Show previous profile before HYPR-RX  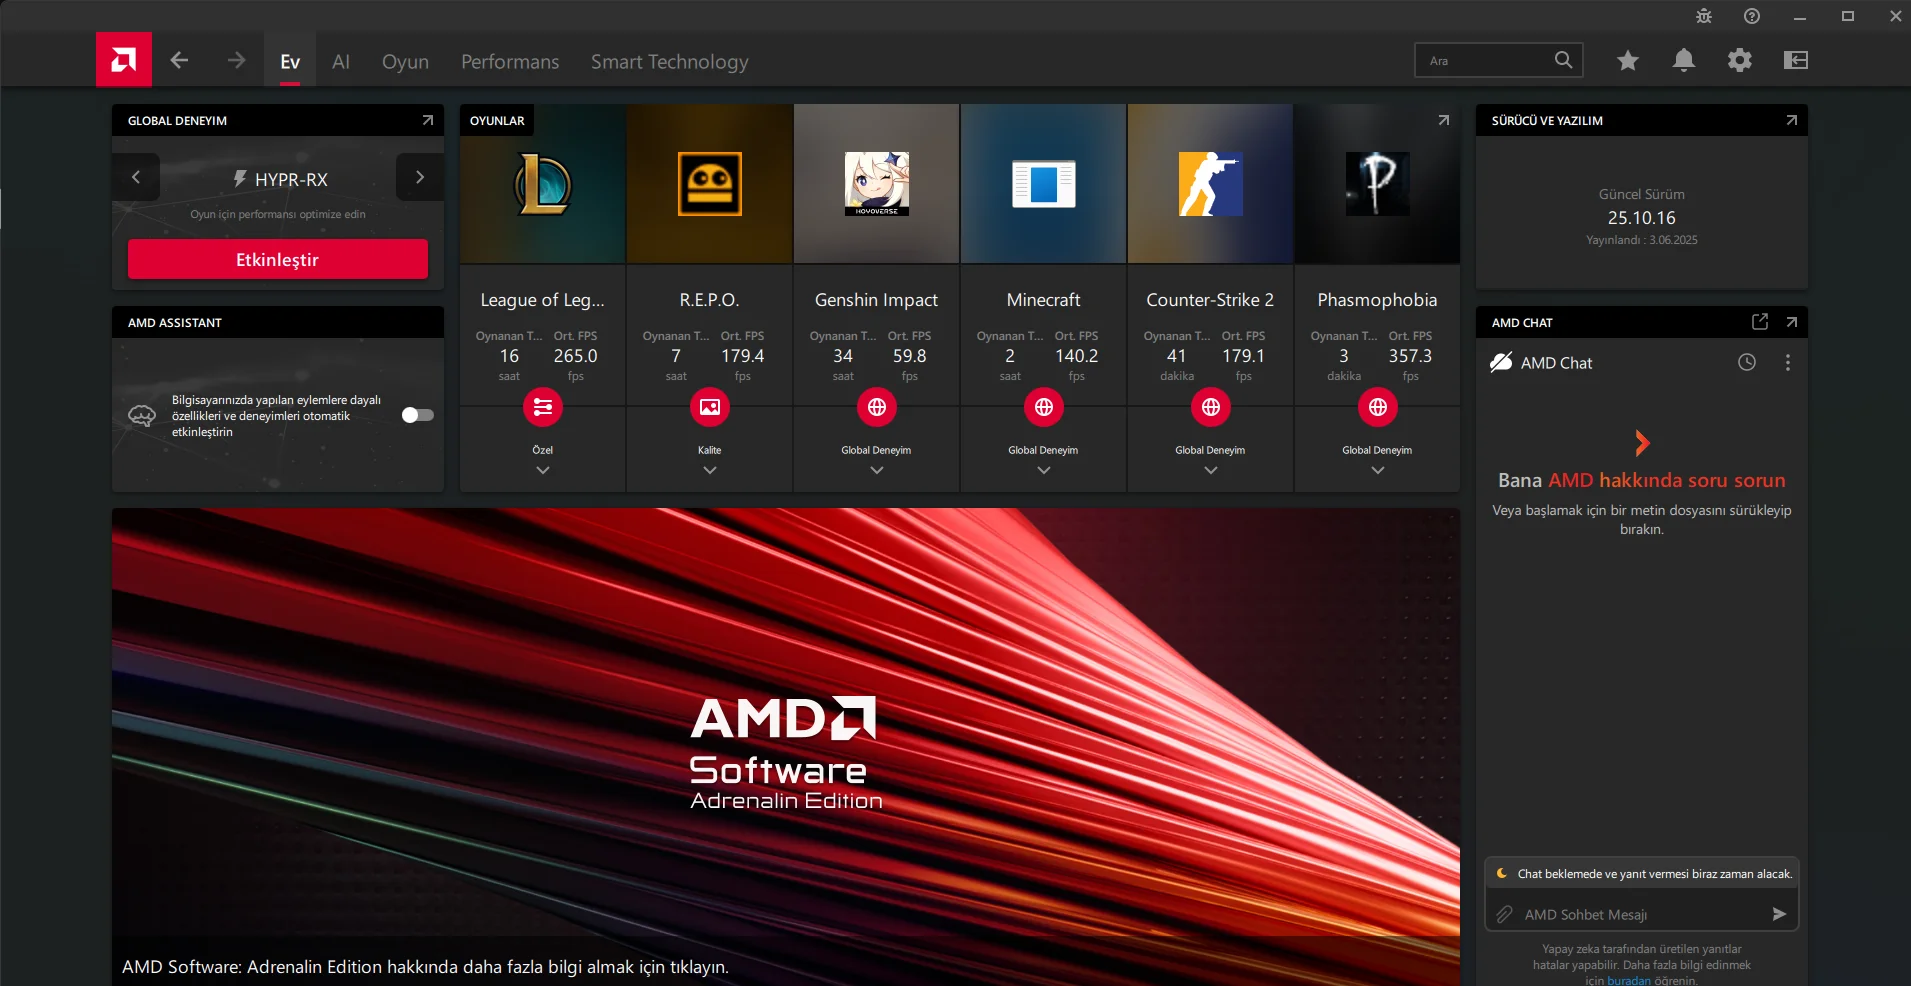136,177
